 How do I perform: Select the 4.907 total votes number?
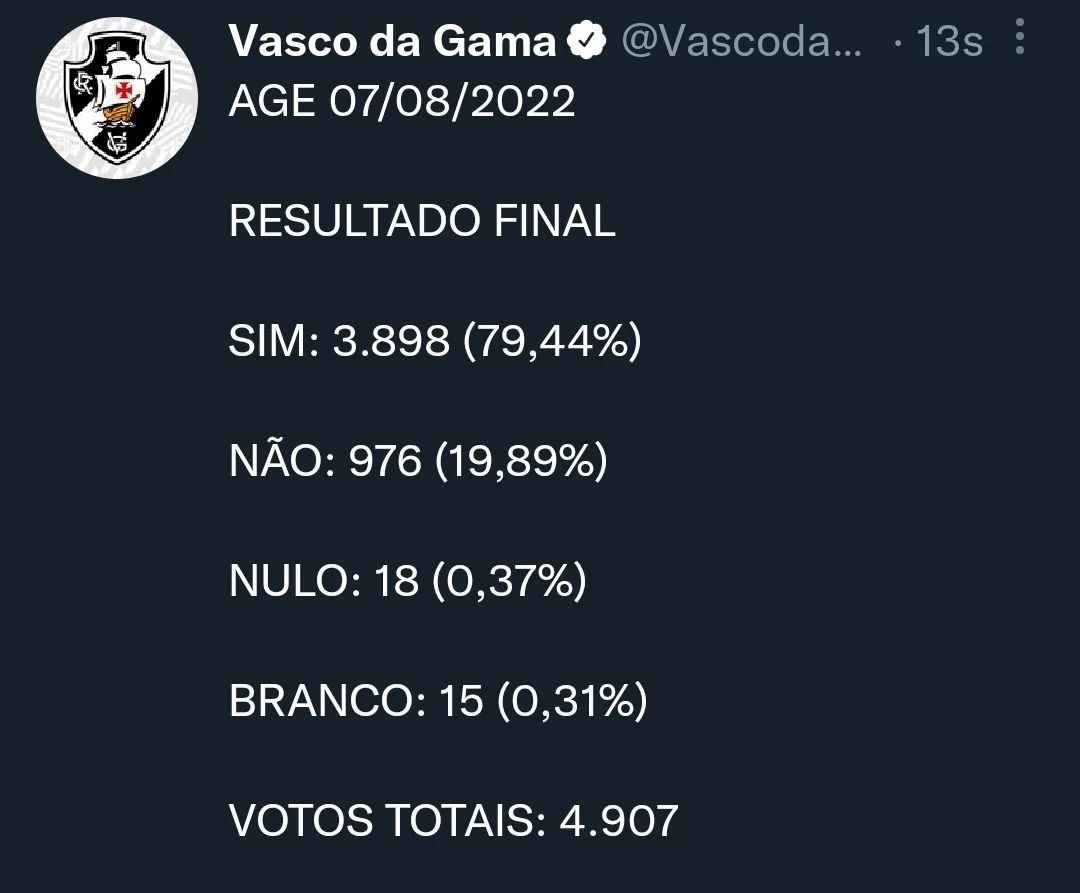pos(620,822)
